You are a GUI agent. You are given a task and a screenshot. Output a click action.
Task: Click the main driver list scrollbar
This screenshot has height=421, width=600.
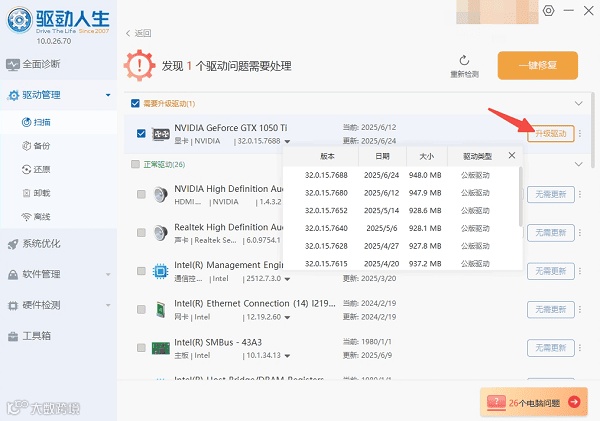[x=593, y=130]
